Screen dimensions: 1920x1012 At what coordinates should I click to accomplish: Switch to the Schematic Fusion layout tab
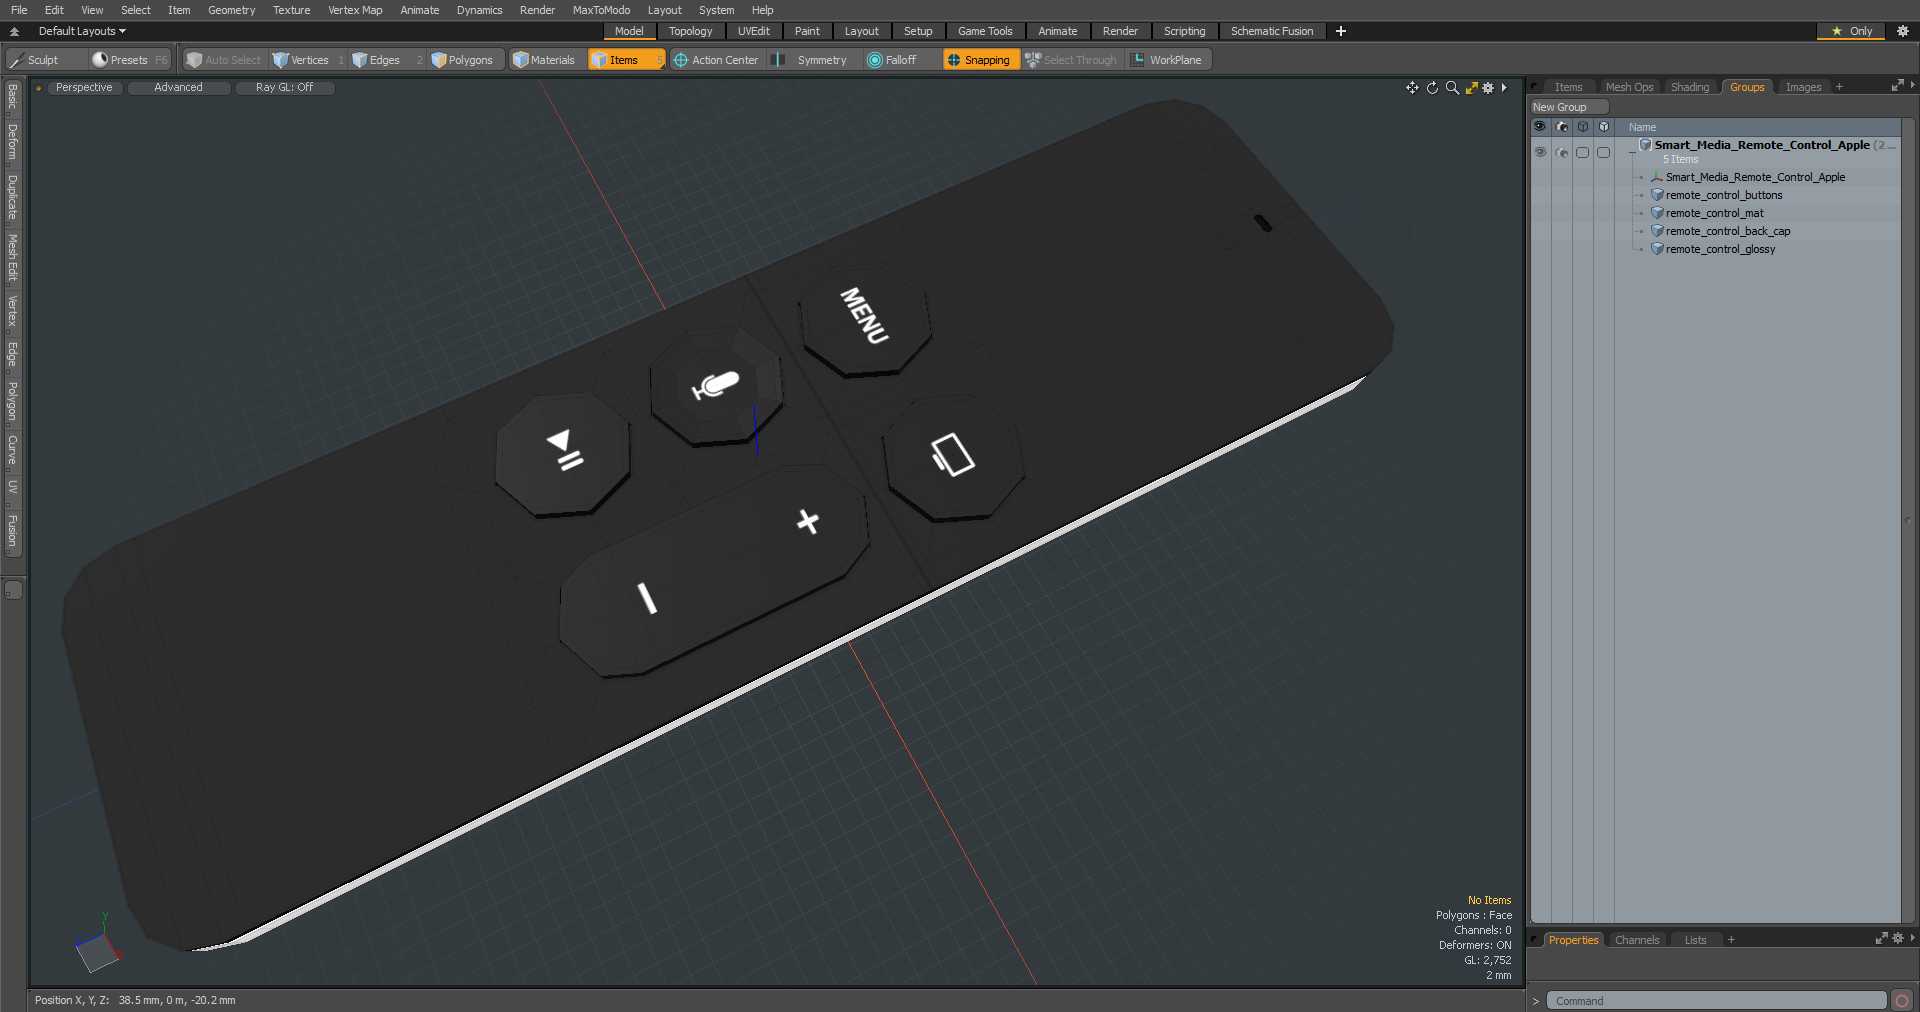pos(1272,31)
